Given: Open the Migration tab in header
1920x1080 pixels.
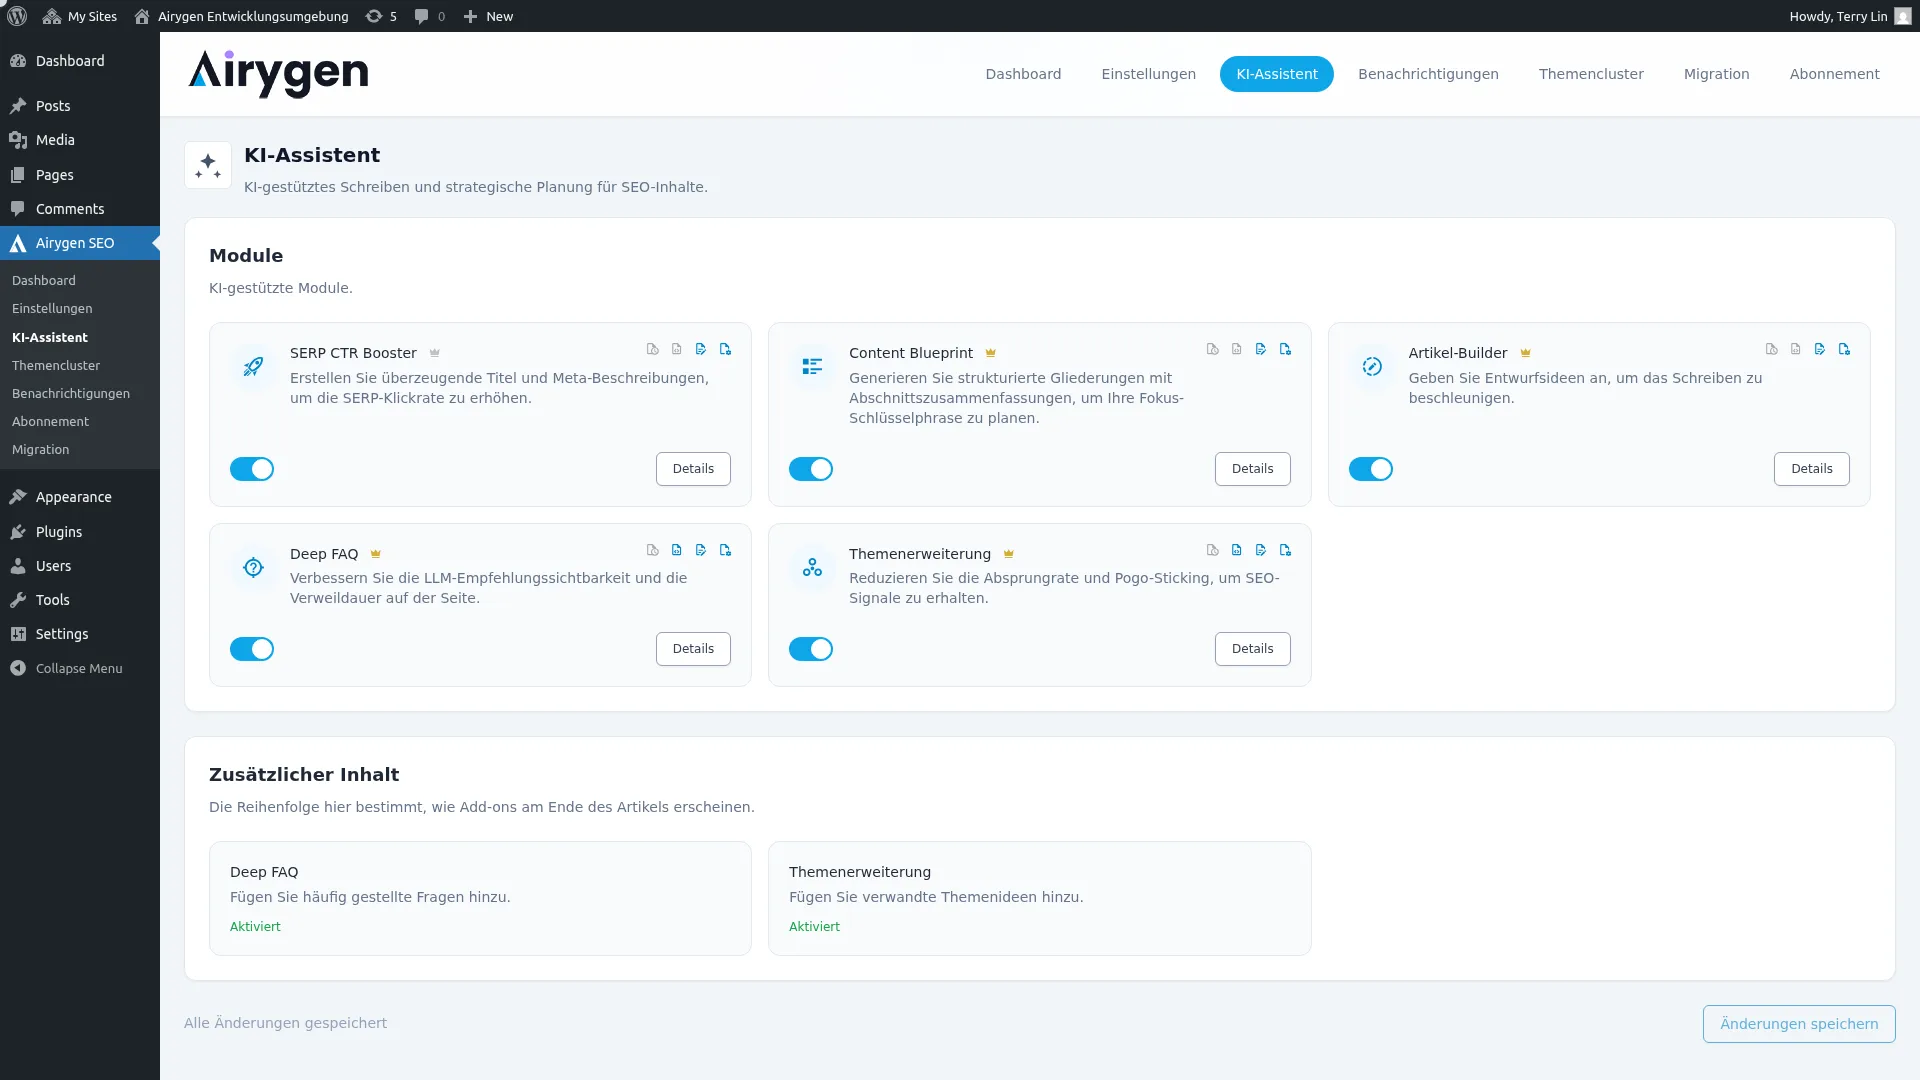Looking at the screenshot, I should (1716, 74).
